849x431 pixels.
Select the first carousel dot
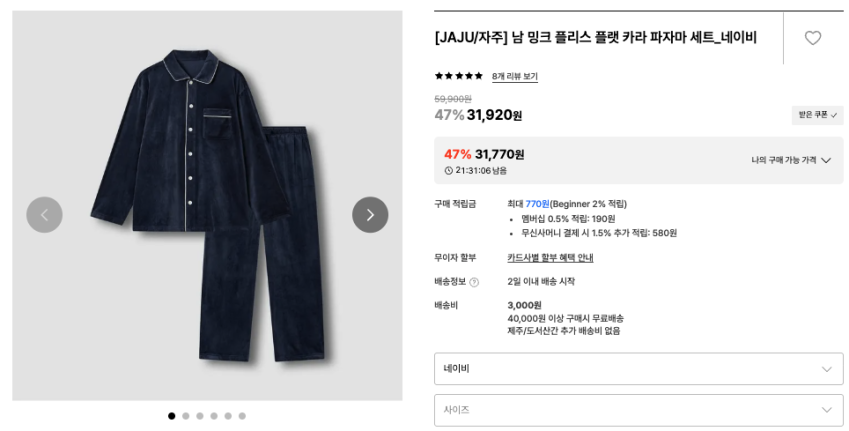click(x=172, y=416)
